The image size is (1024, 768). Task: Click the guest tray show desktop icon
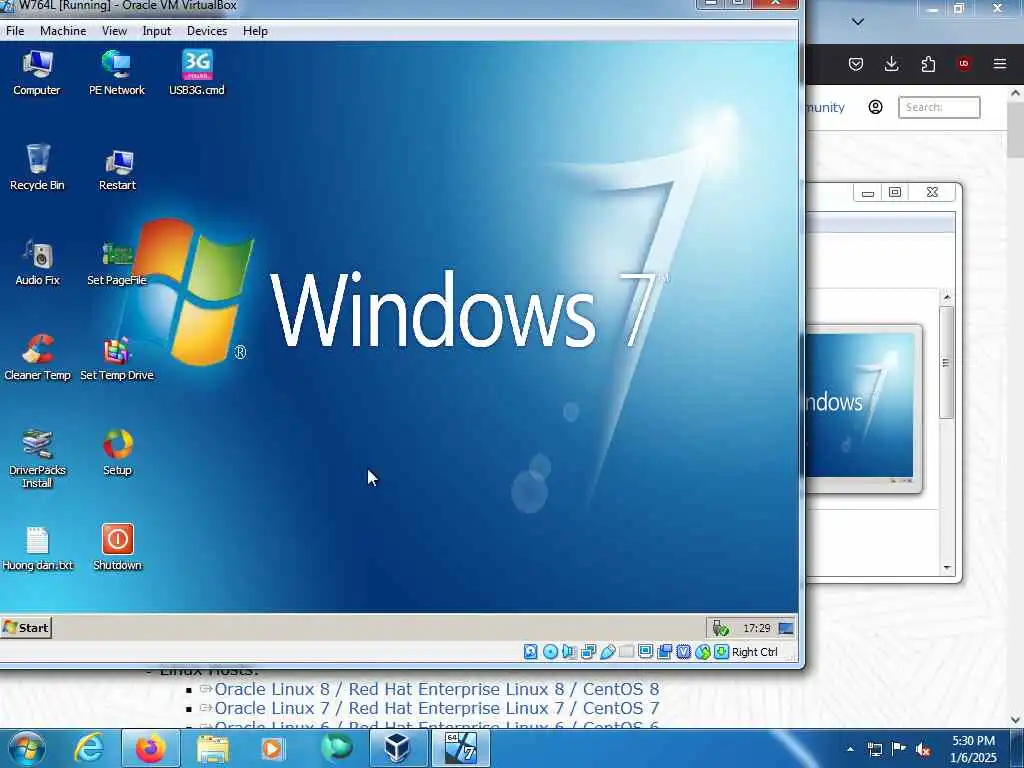point(786,628)
